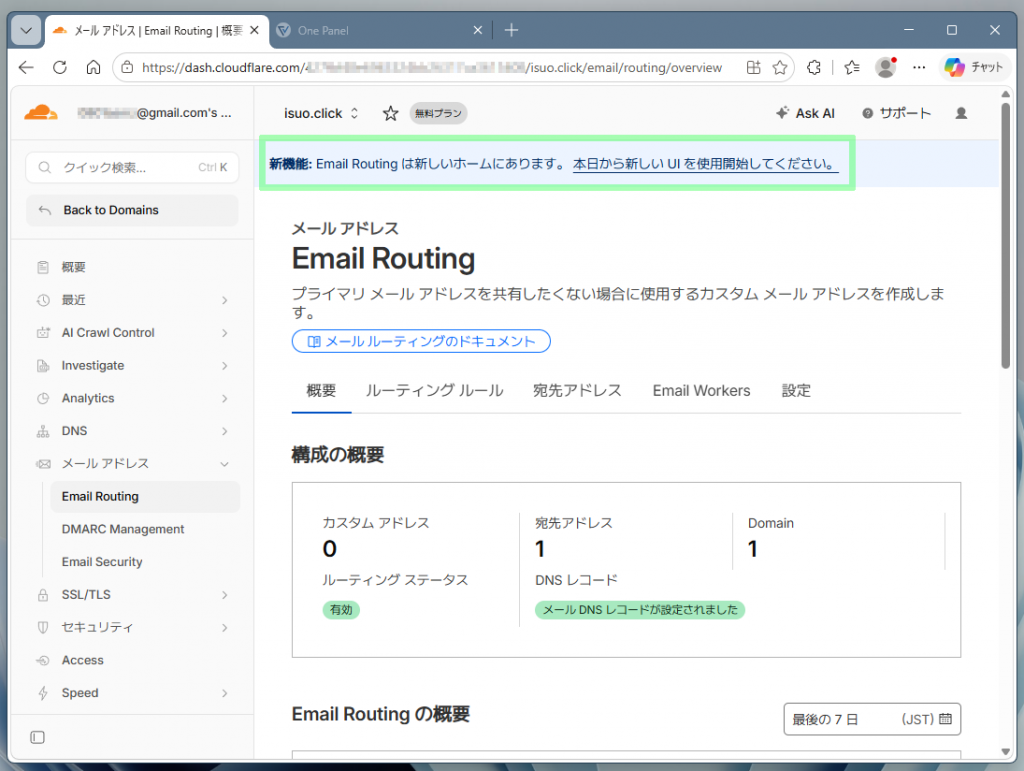Screen dimensions: 1024x771
Task: Open browser settings and more menu
Action: point(919,67)
